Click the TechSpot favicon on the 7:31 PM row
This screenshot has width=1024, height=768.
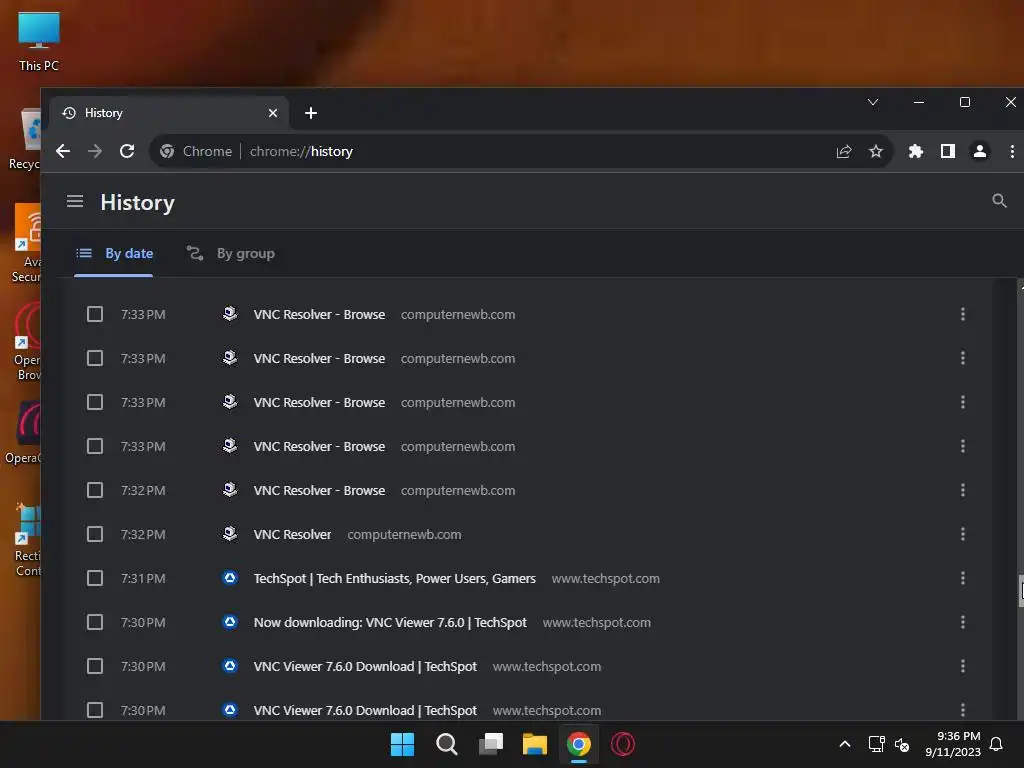click(x=230, y=578)
